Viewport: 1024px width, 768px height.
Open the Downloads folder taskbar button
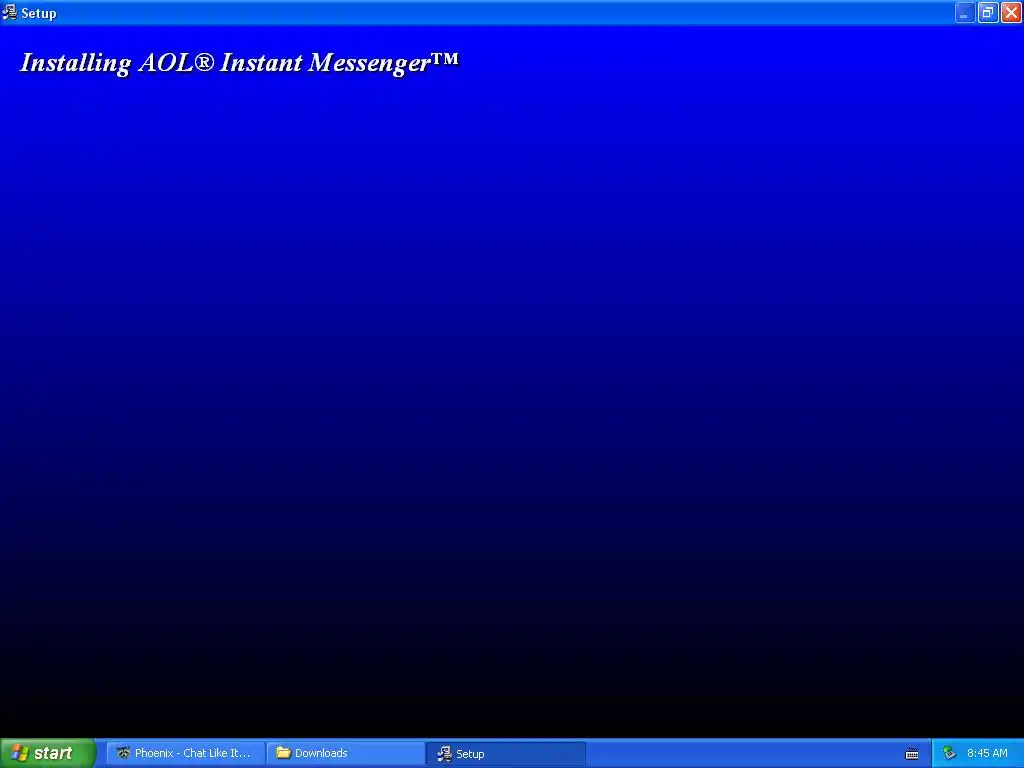[x=346, y=753]
